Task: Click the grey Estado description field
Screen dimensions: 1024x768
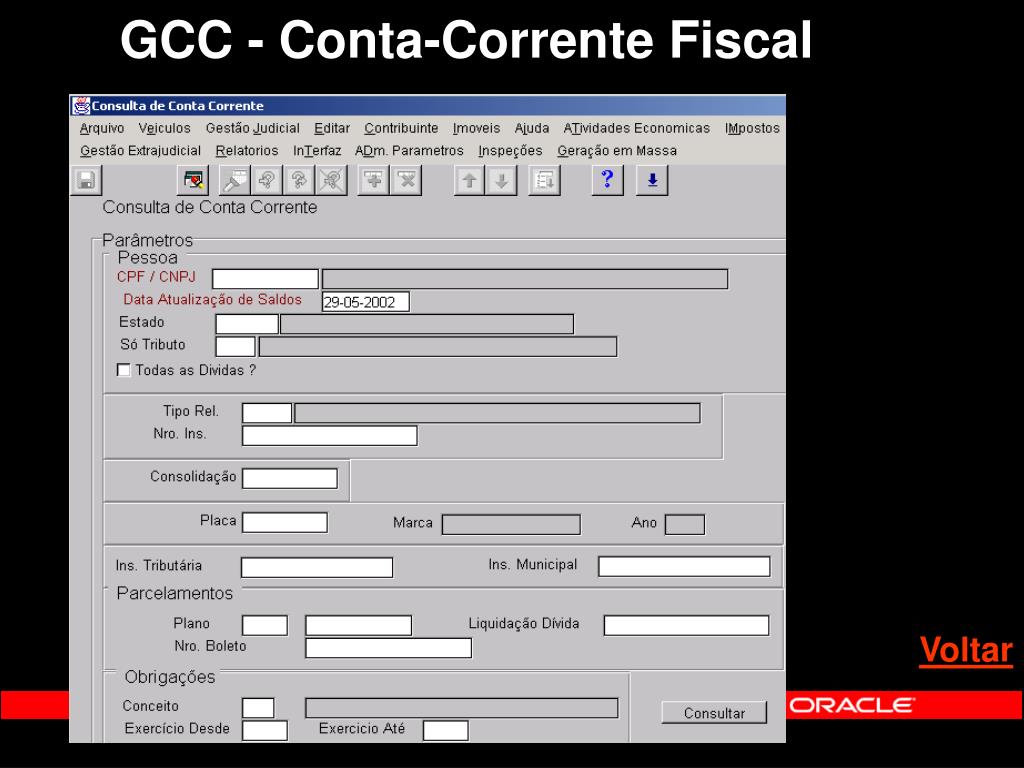Action: click(x=427, y=324)
